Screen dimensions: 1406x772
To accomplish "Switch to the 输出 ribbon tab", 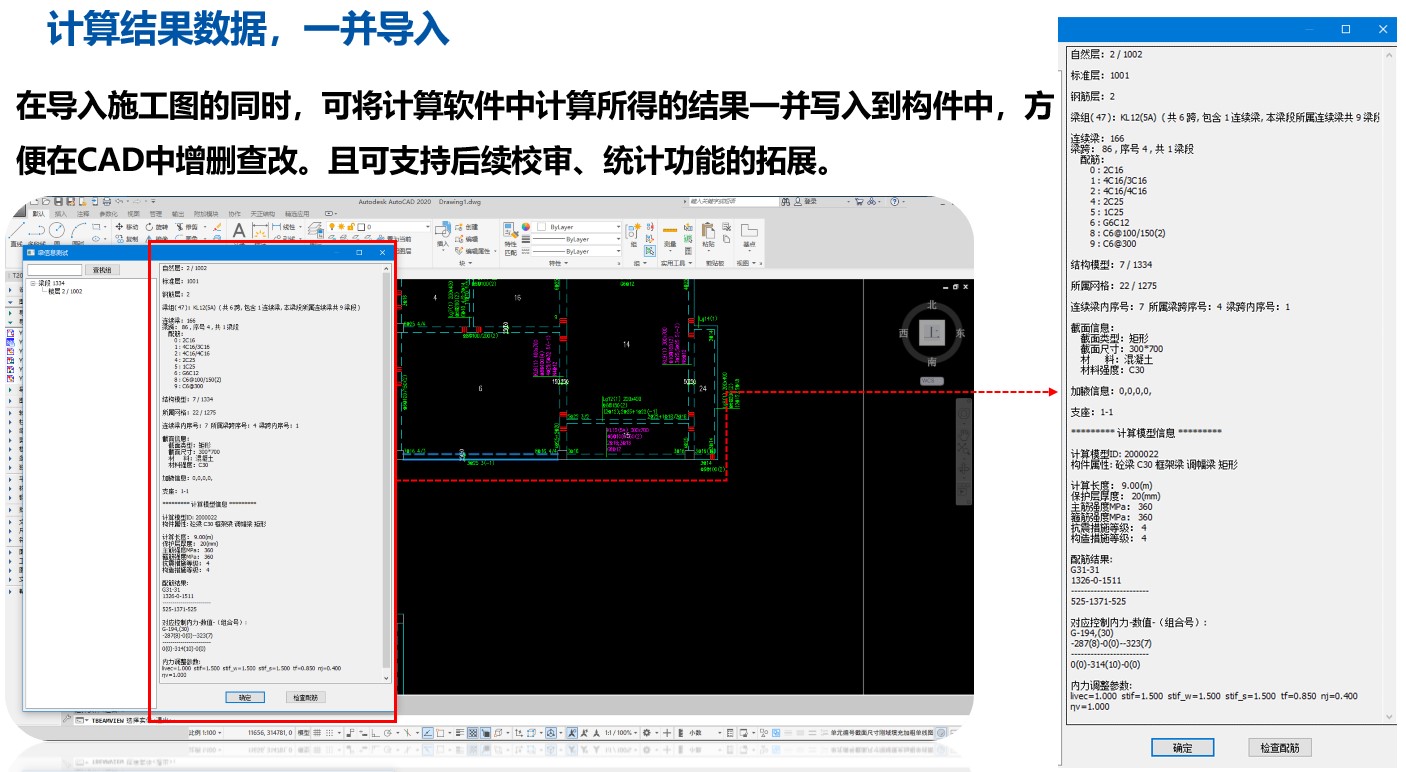I will tap(178, 213).
